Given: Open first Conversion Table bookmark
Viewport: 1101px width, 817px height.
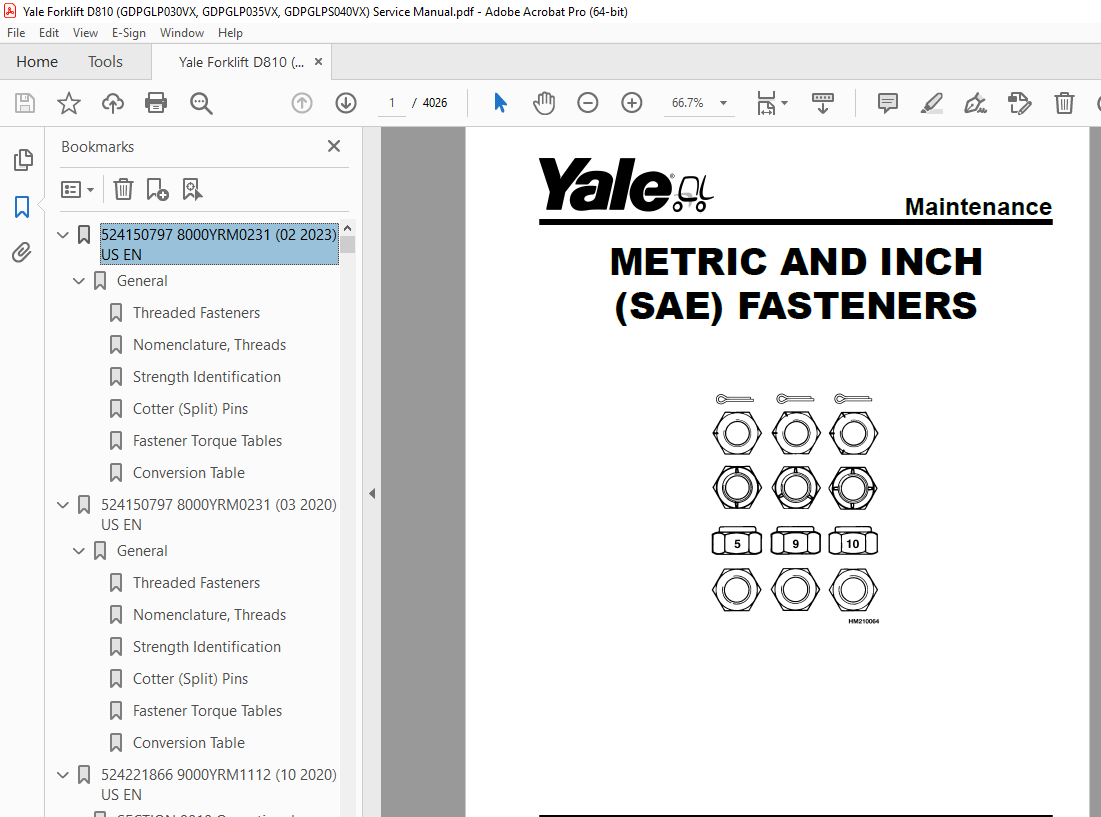Looking at the screenshot, I should (189, 473).
